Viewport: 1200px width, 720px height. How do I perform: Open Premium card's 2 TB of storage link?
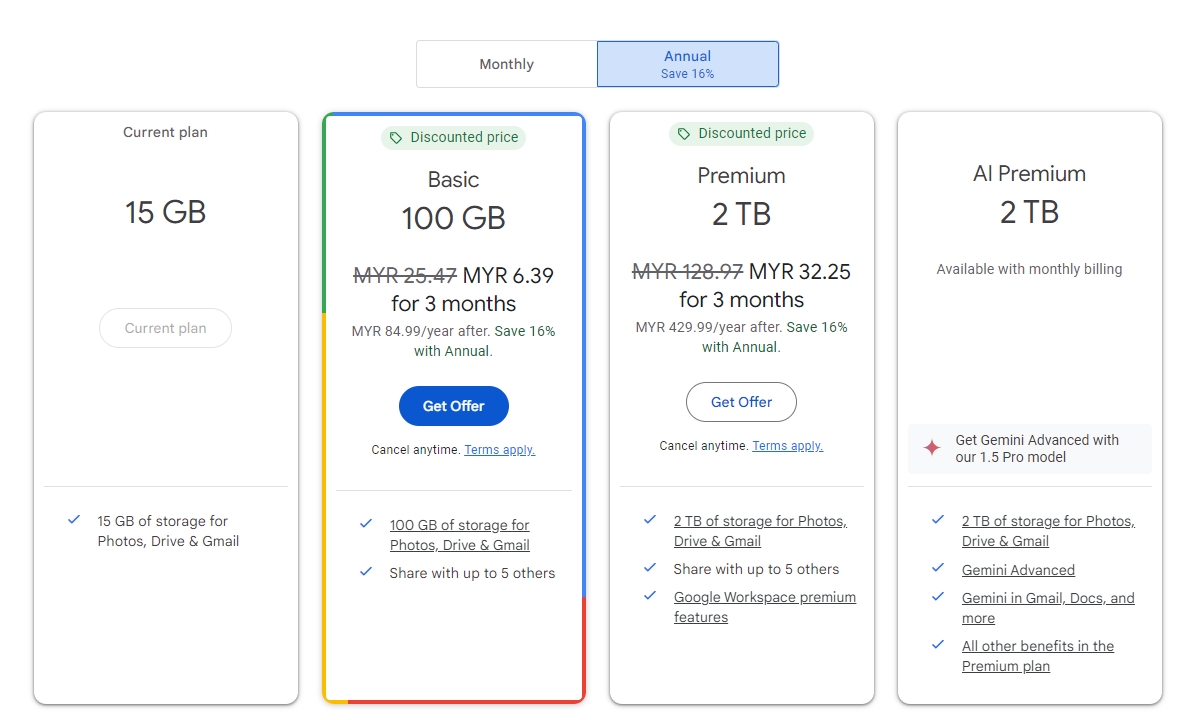760,531
